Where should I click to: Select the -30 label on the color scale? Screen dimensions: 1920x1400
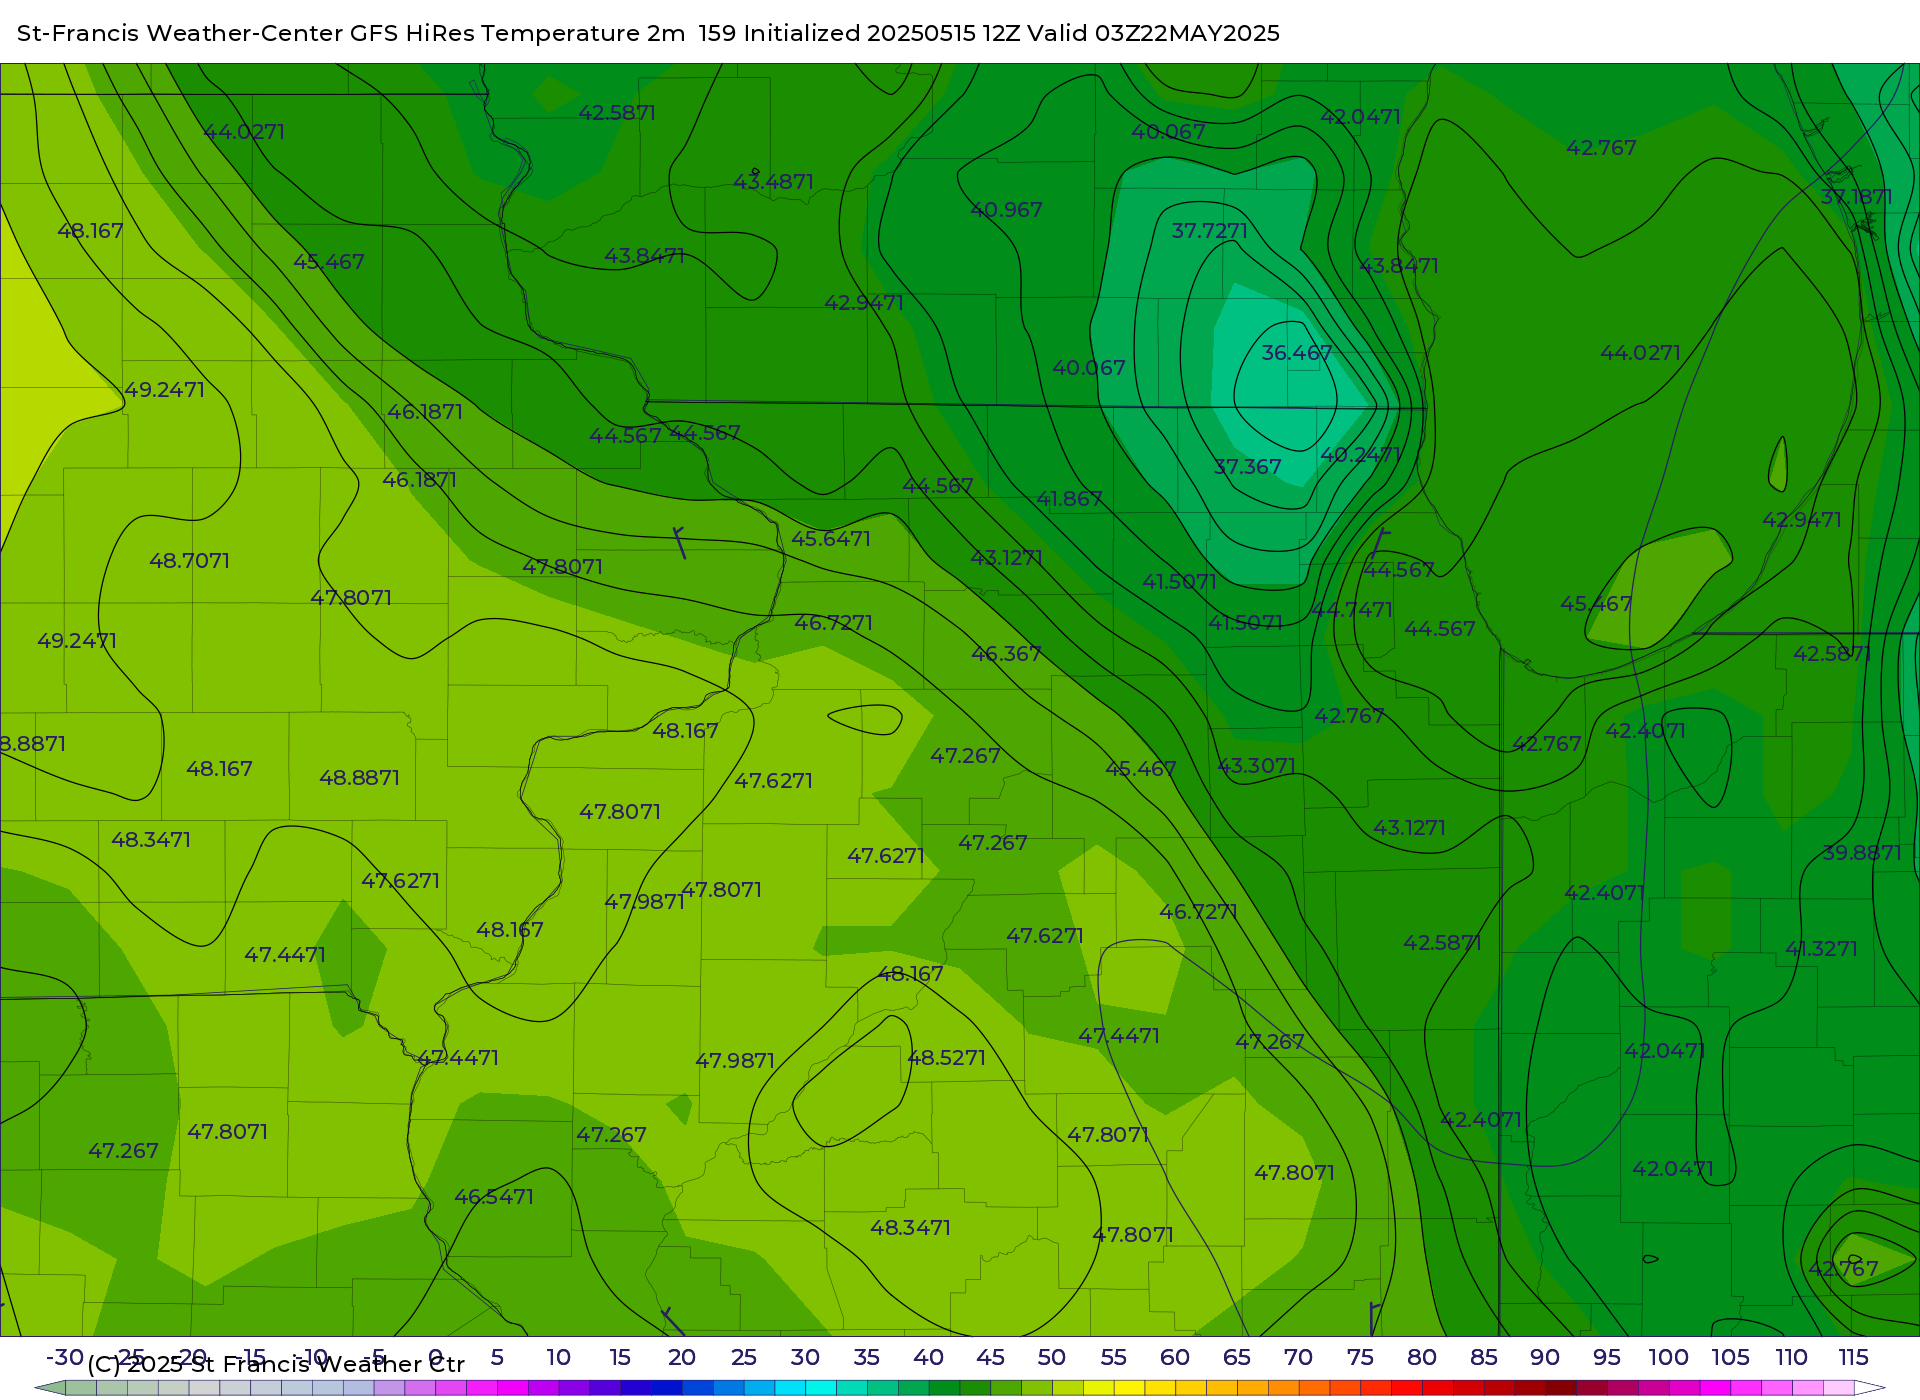pos(65,1358)
